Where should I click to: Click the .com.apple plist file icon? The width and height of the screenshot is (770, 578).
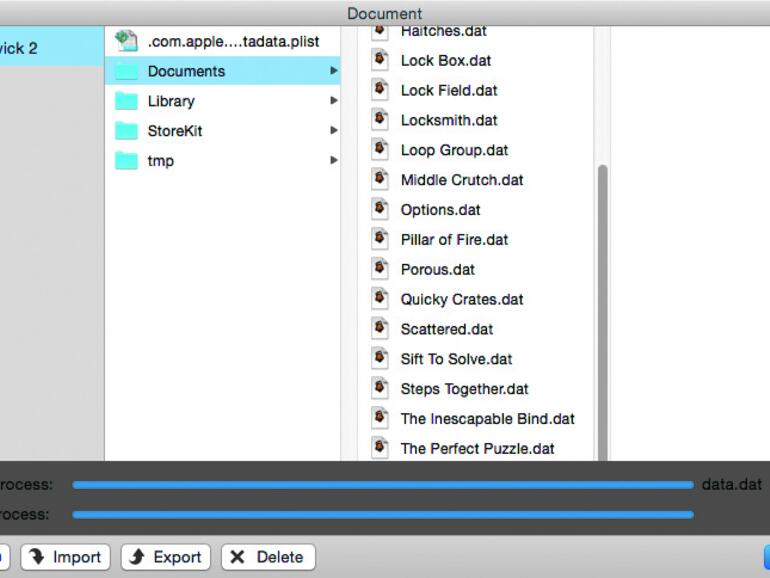(126, 41)
